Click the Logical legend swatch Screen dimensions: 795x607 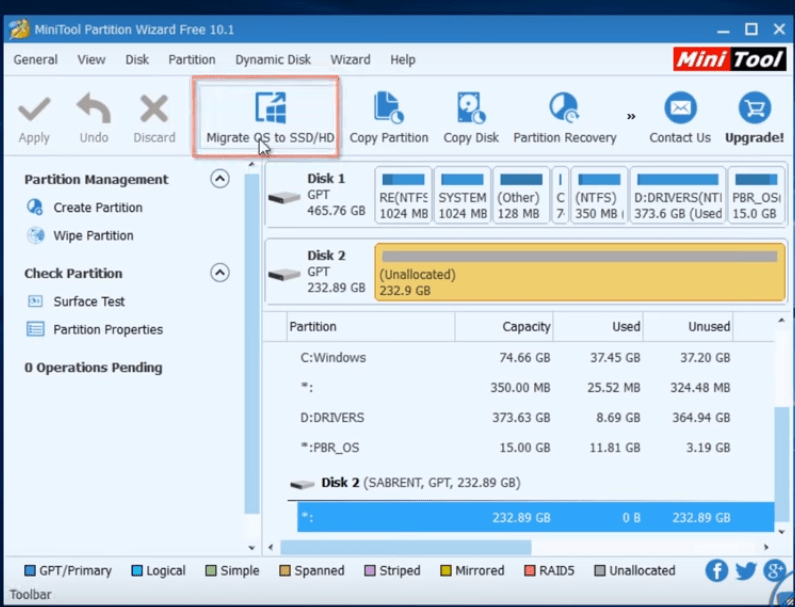(x=137, y=571)
